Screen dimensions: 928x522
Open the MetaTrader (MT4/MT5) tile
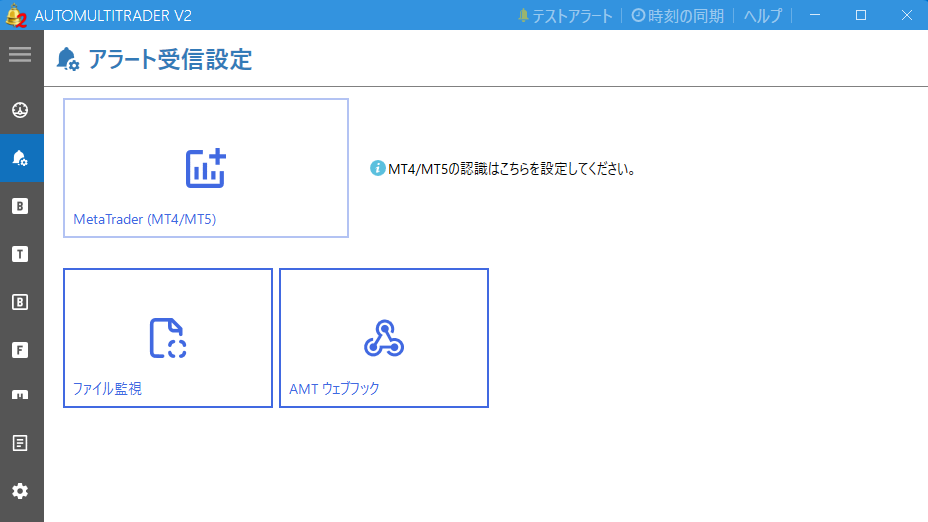pyautogui.click(x=206, y=168)
